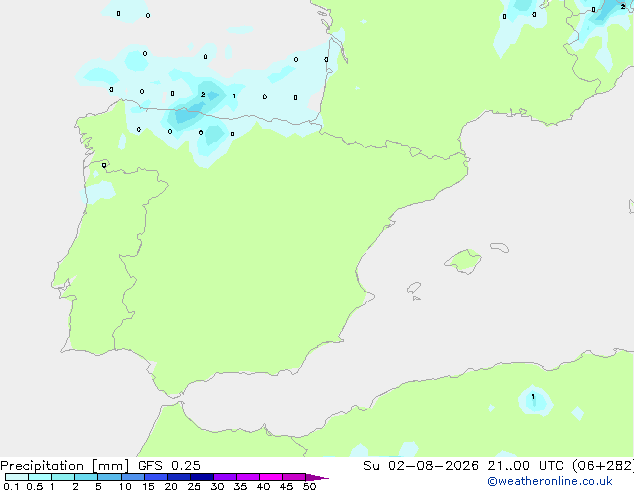The width and height of the screenshot is (634, 490).
Task: Click the Mallorca island on the map
Action: [464, 261]
